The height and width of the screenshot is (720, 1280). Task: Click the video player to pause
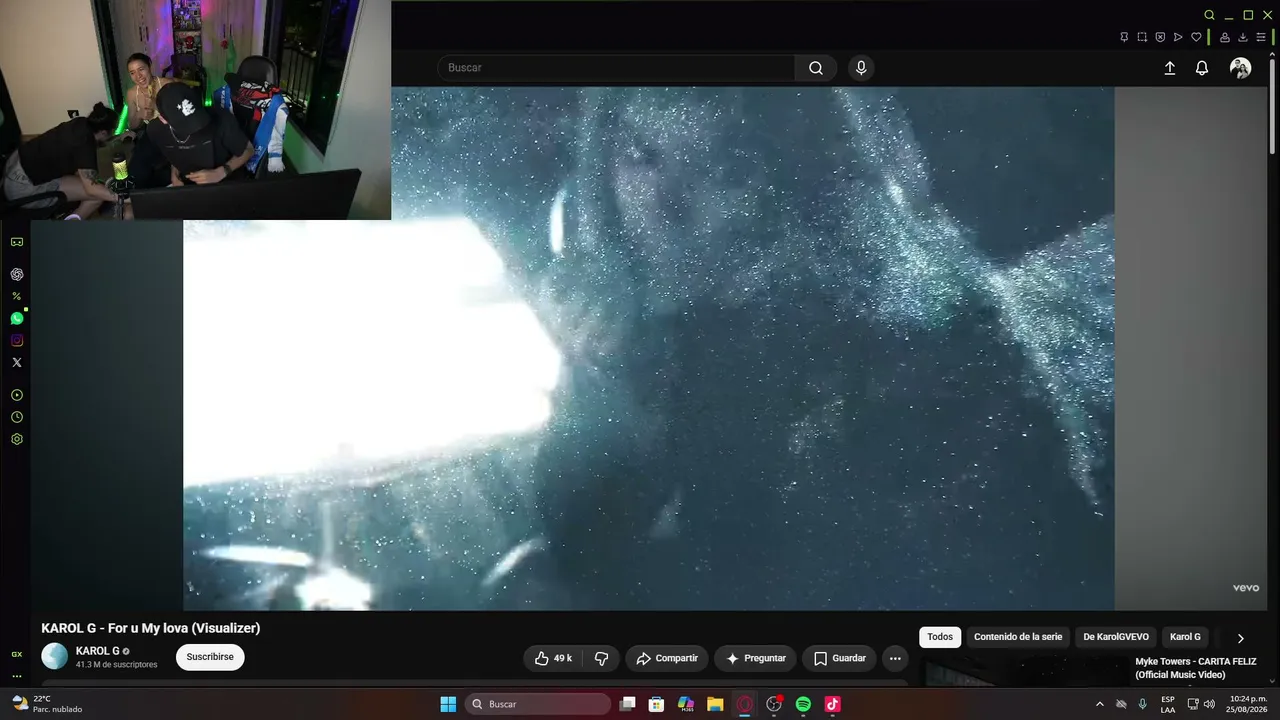[x=649, y=348]
